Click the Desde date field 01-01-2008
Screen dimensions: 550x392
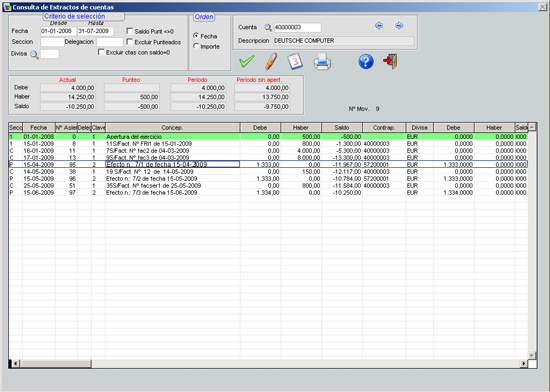coord(58,31)
